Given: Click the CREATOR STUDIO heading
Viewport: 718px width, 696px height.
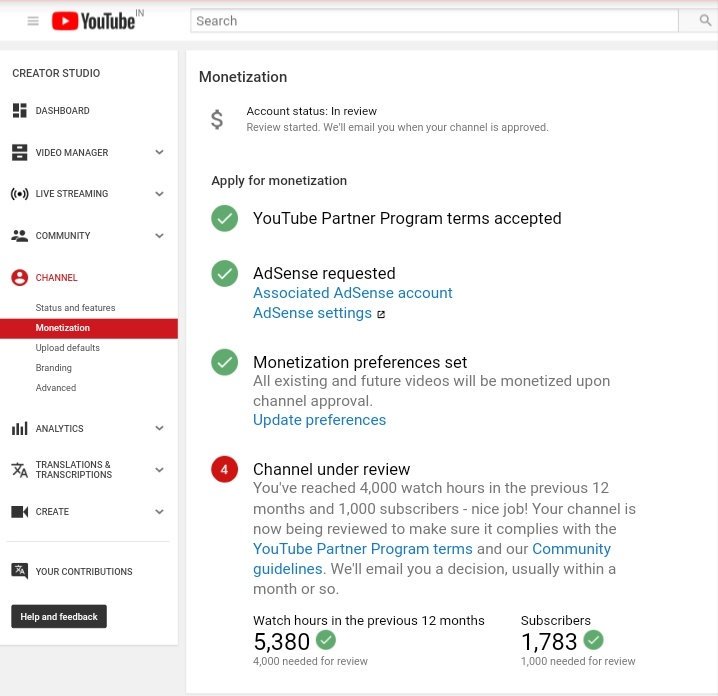Looking at the screenshot, I should pos(56,73).
